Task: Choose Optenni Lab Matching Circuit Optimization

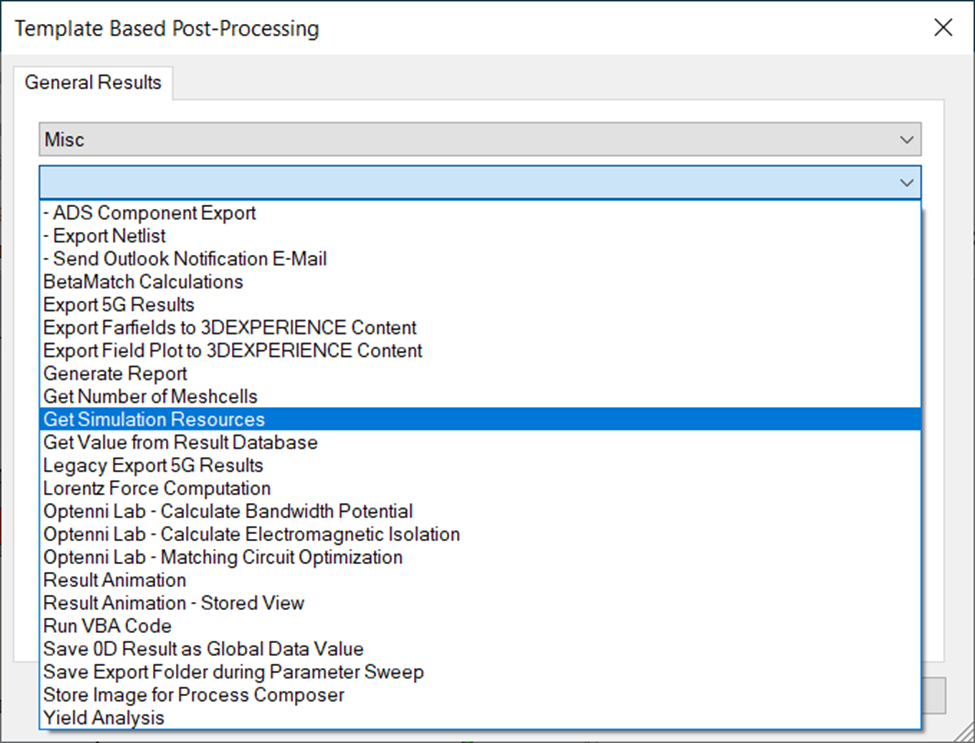Action: [480, 557]
